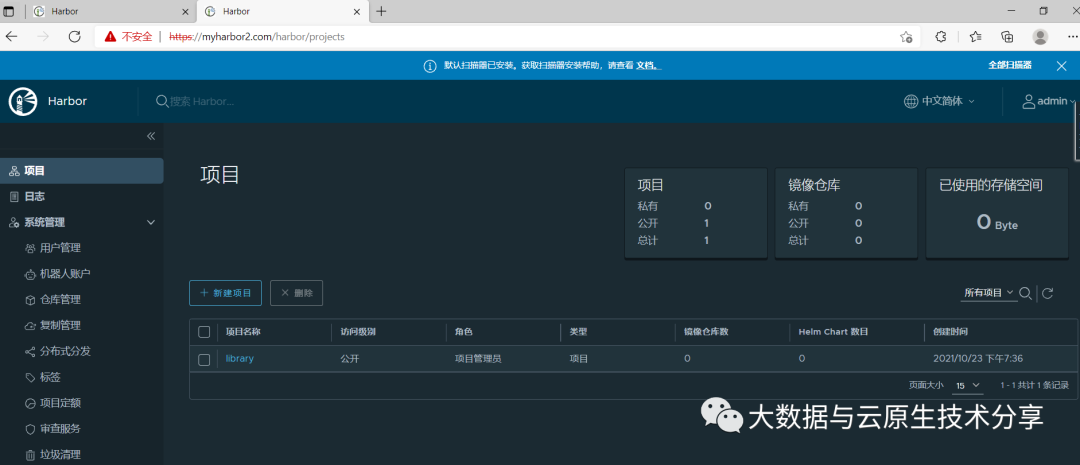Click the browser address bar URL
Screen dimensions: 1080x465
tap(257, 37)
